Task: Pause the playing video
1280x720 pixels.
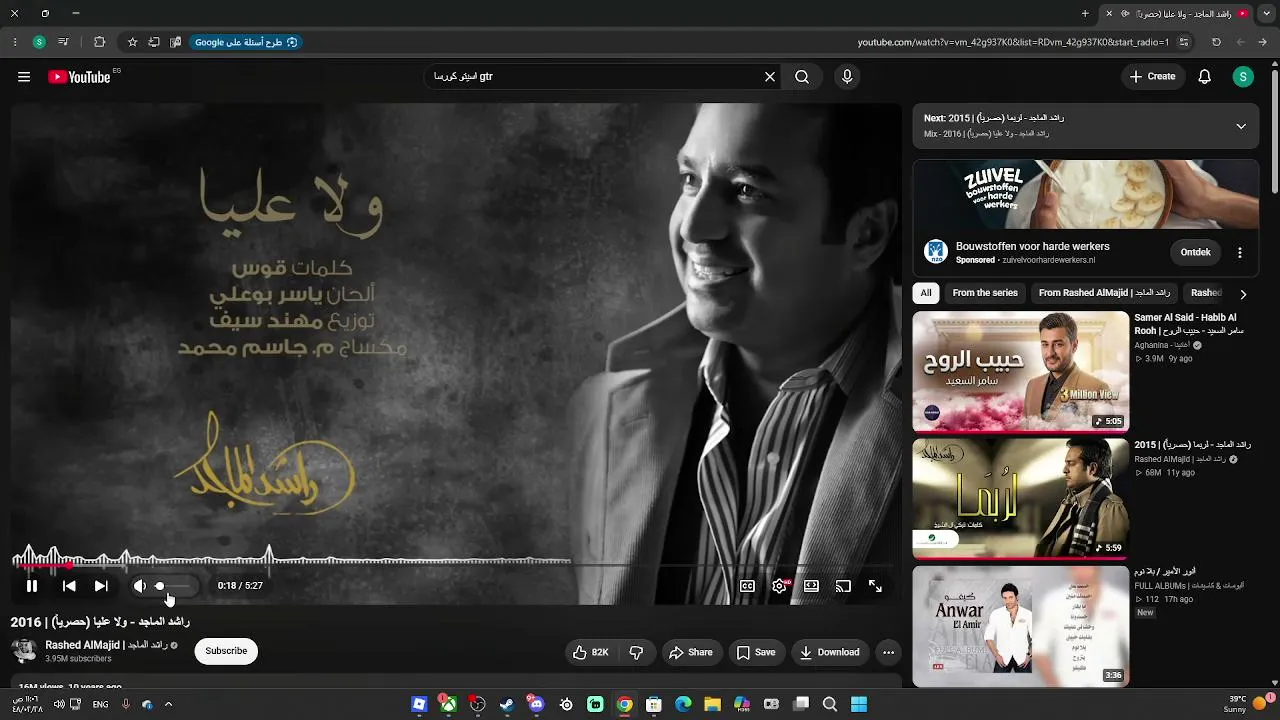Action: [32, 586]
